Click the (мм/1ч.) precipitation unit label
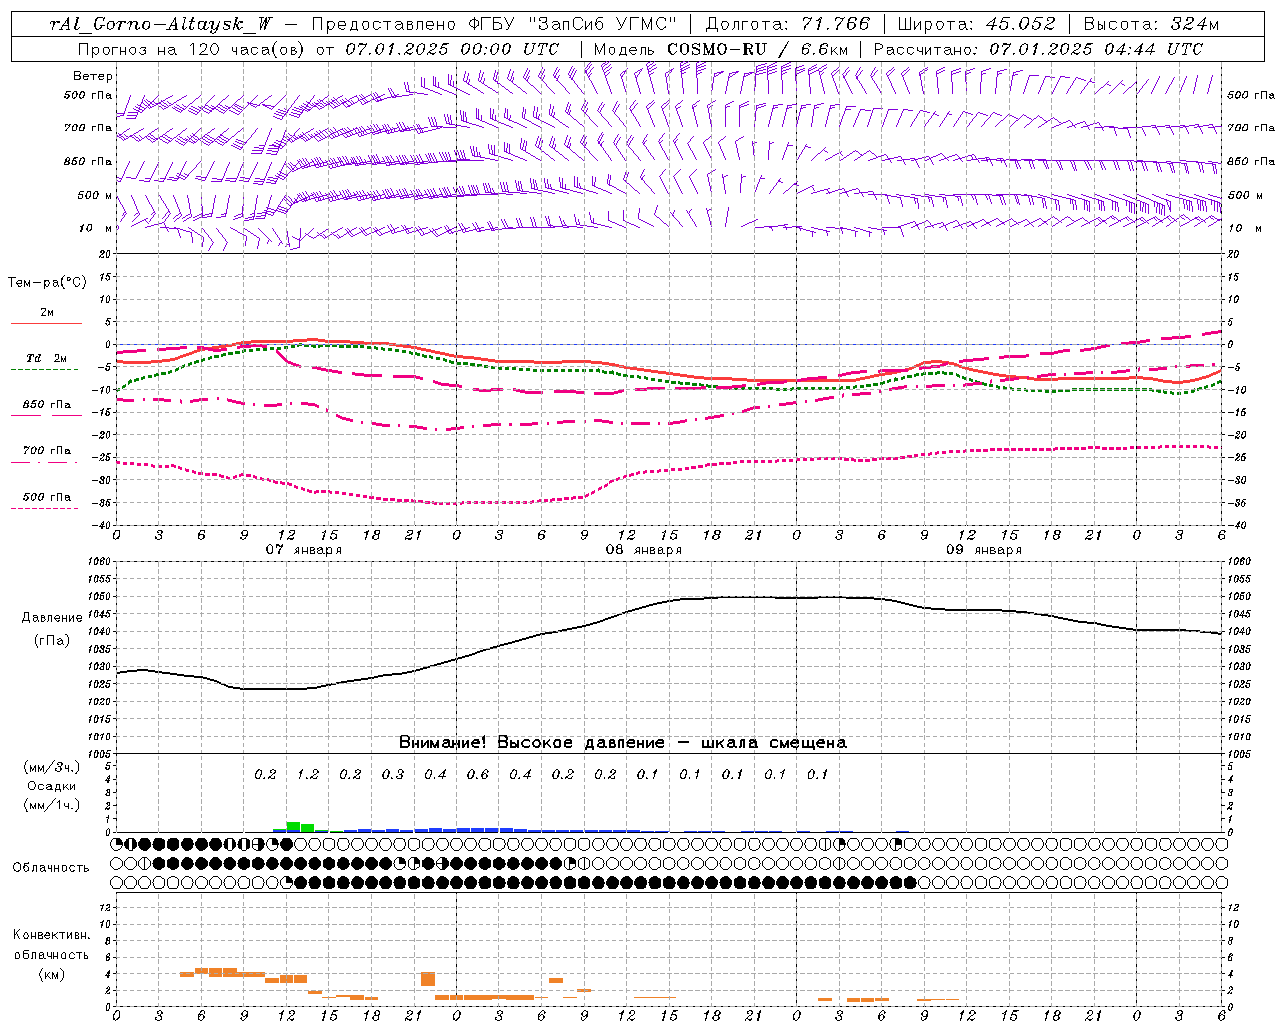Image resolution: width=1280 pixels, height=1024 pixels. [x=52, y=805]
